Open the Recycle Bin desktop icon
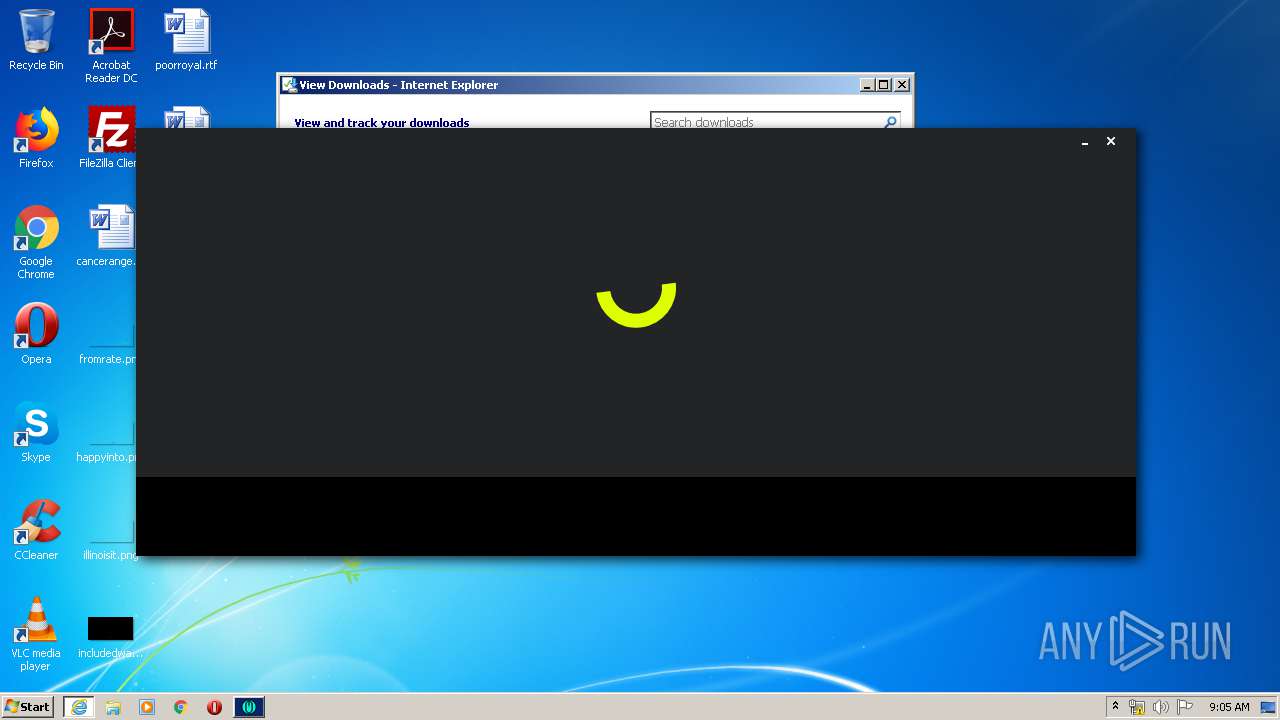The width and height of the screenshot is (1280, 720). 36,40
